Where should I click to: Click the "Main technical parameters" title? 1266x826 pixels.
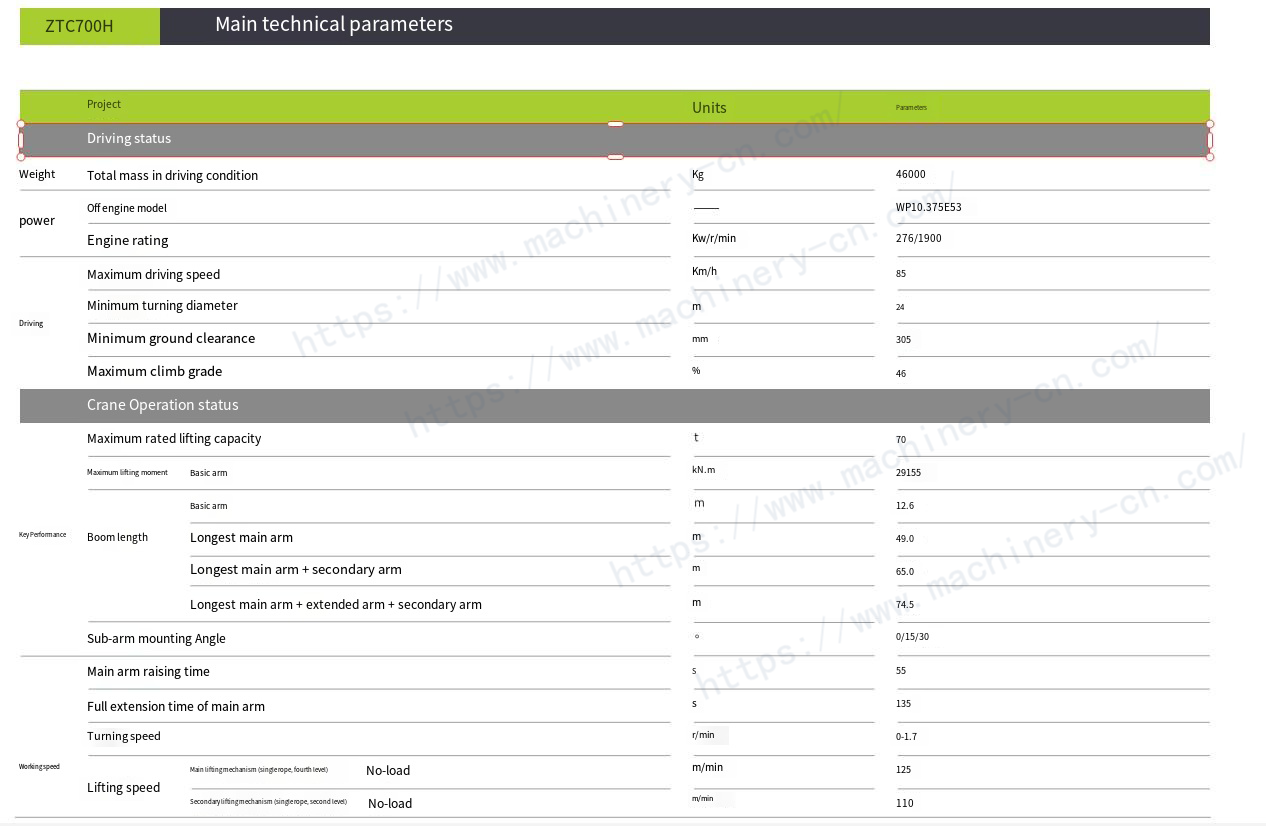pyautogui.click(x=334, y=24)
